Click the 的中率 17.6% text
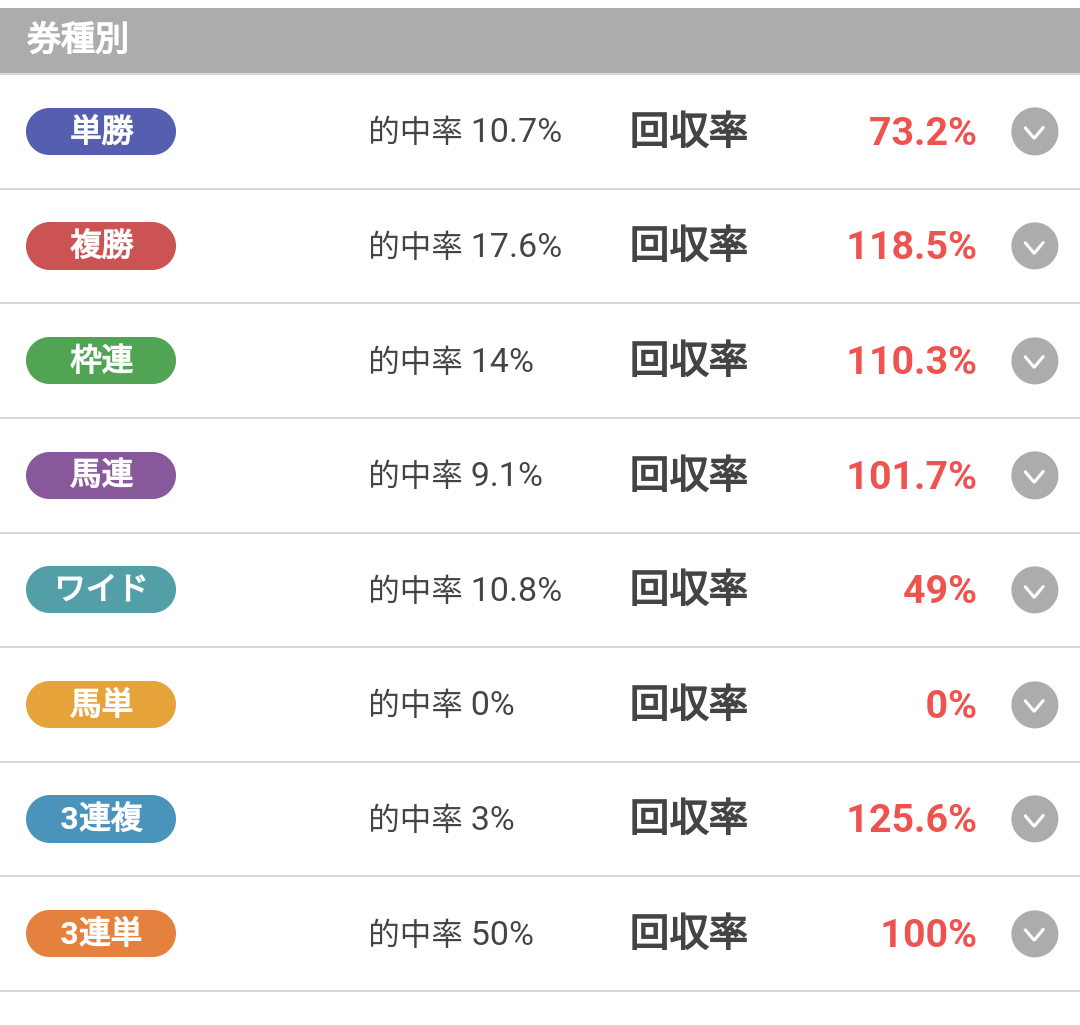This screenshot has width=1080, height=1025. (x=465, y=246)
